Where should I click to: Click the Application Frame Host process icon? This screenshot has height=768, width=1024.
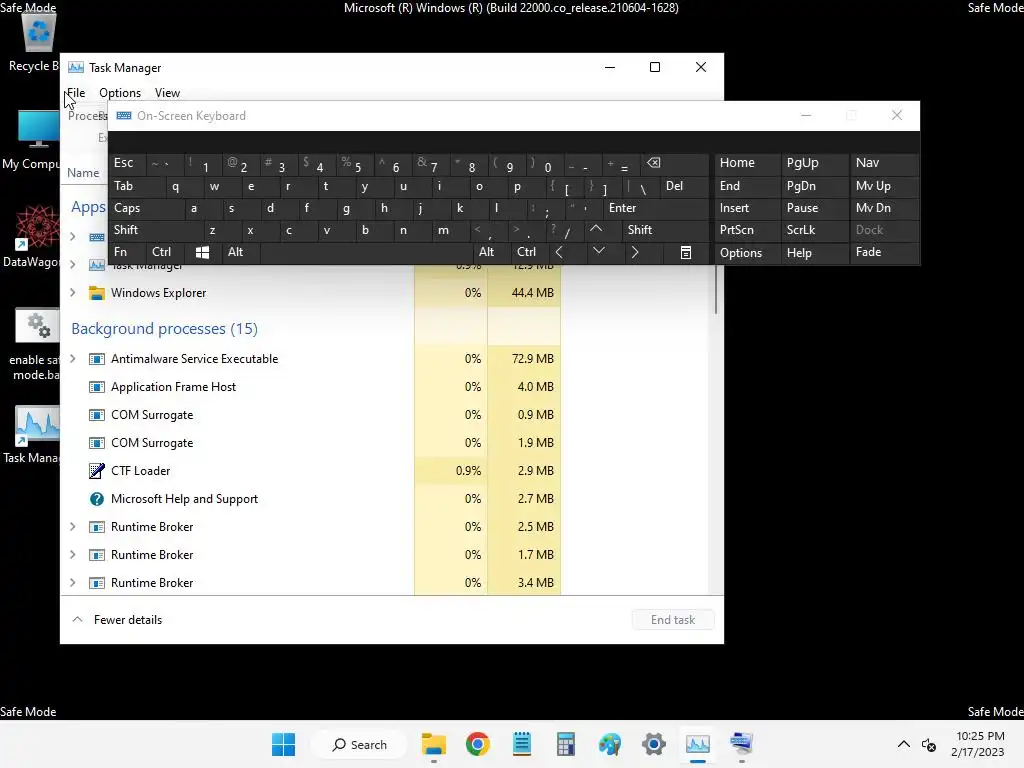point(97,387)
